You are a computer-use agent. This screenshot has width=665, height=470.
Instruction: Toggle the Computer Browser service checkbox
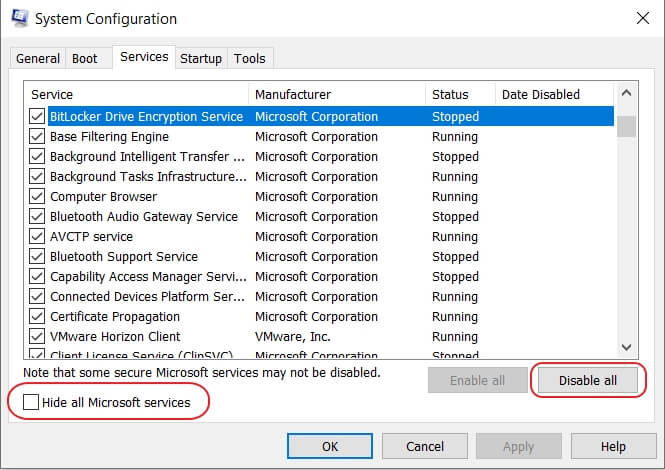click(x=37, y=197)
